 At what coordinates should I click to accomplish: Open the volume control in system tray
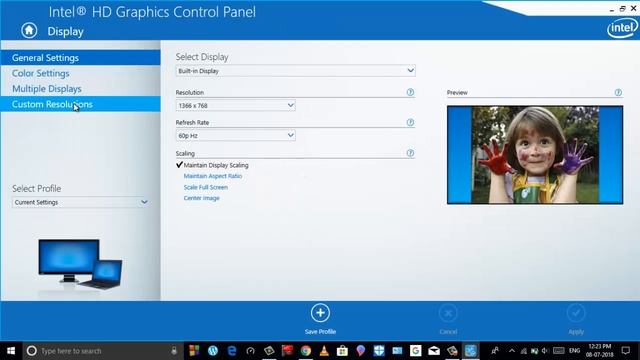tap(544, 351)
